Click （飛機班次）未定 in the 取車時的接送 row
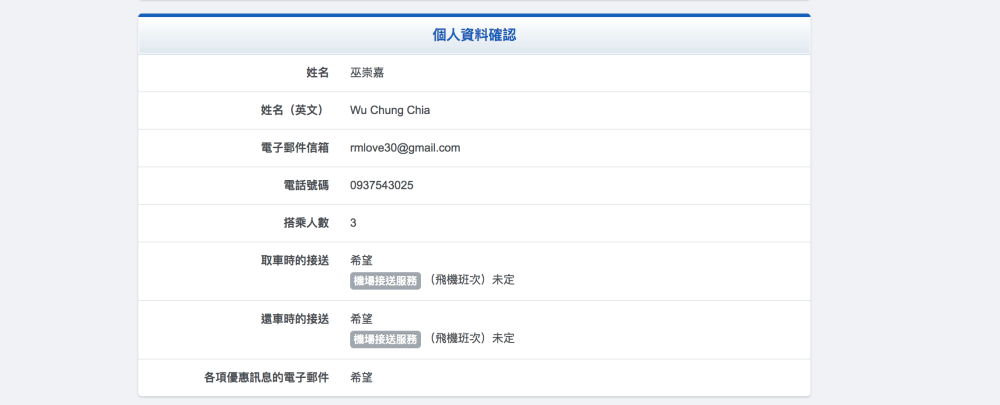 click(471, 280)
